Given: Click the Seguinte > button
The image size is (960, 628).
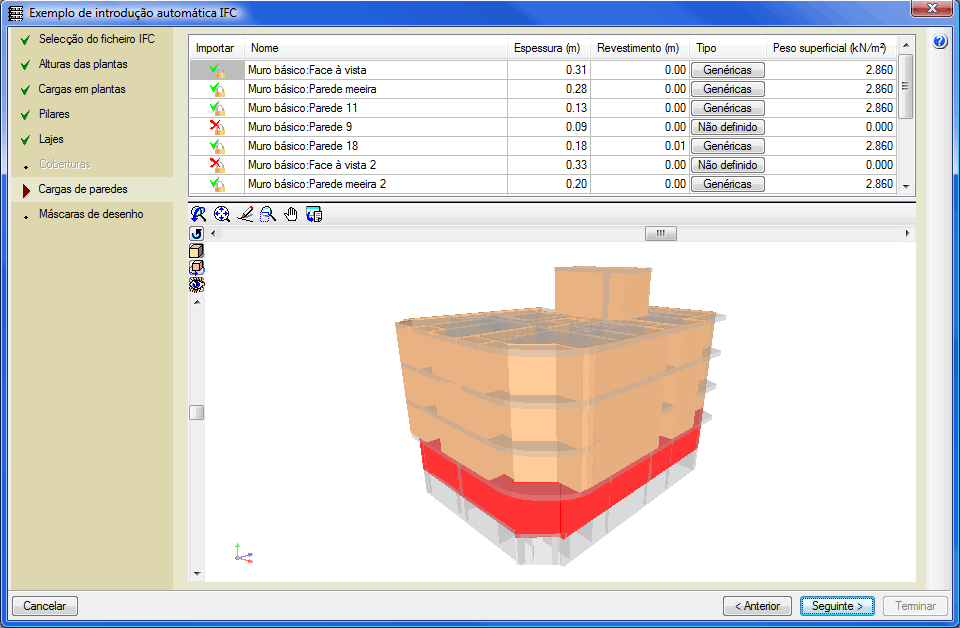Looking at the screenshot, I should coord(837,606).
